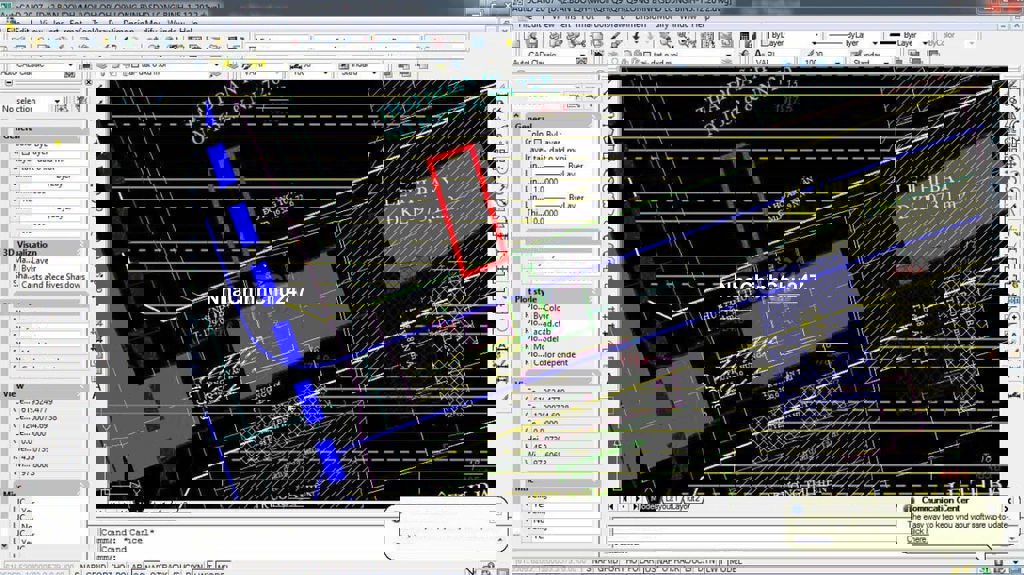
Task: Open the AutoCAD Classic workspace dropdown, left window
Action: [x=40, y=63]
